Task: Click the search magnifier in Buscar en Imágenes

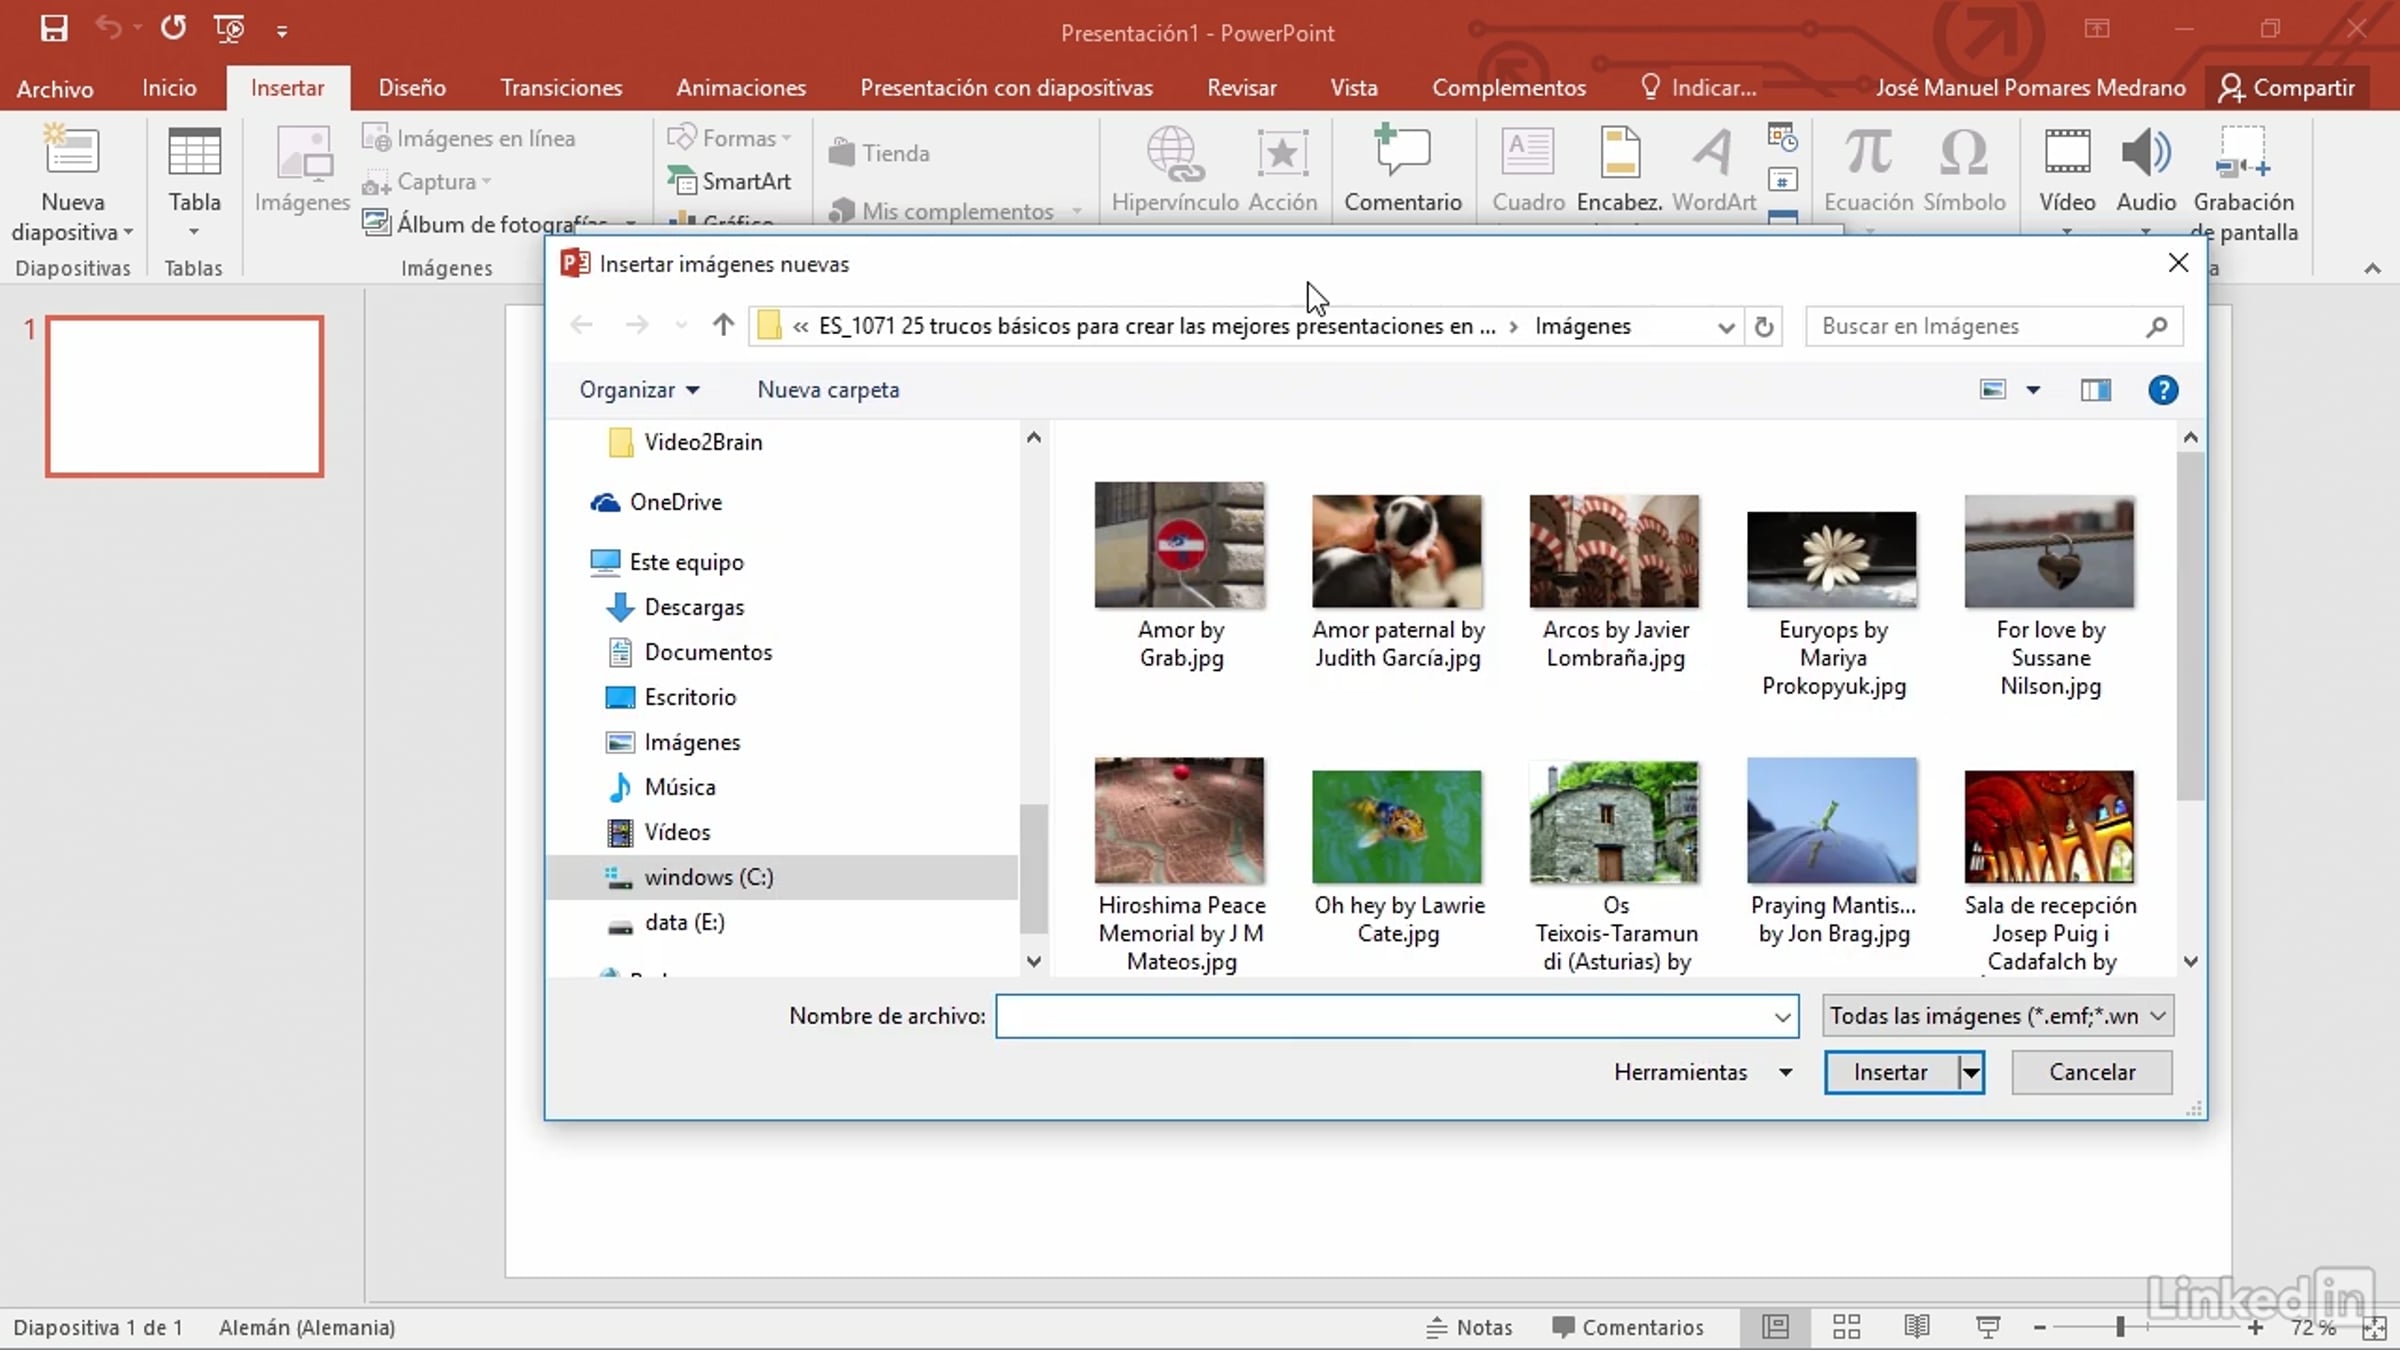Action: pyautogui.click(x=2156, y=326)
